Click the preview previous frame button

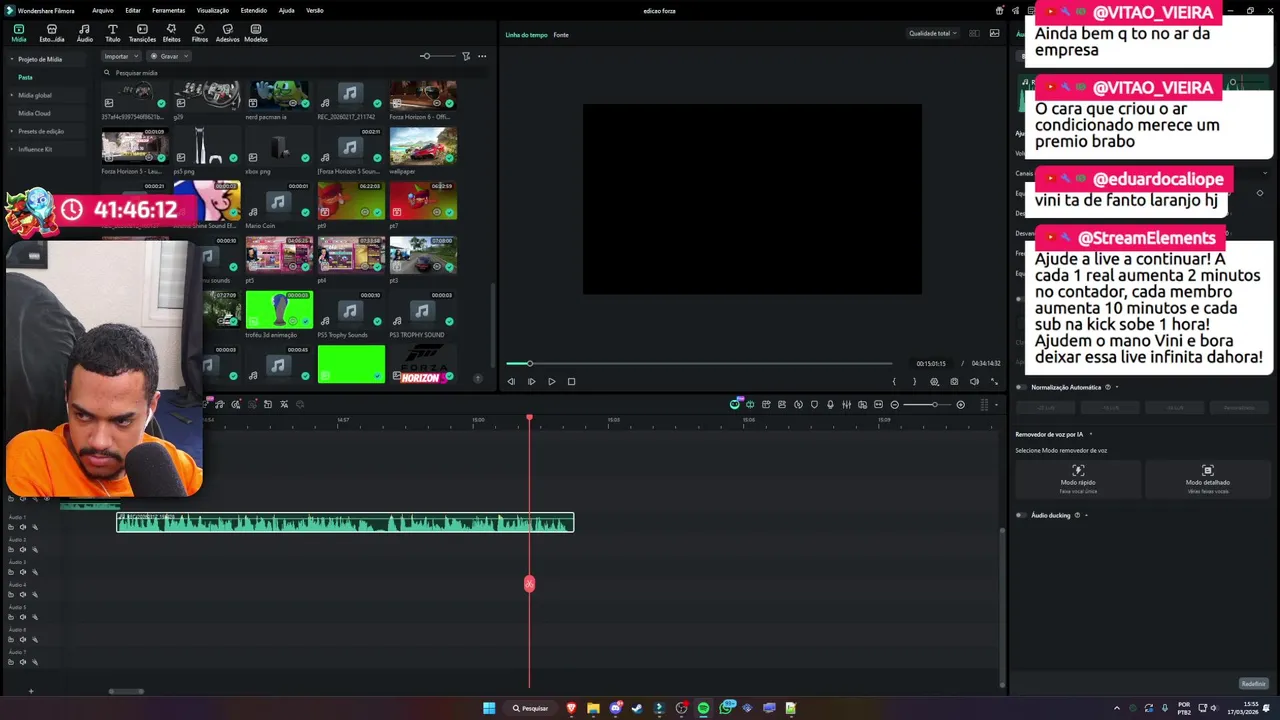pyautogui.click(x=511, y=381)
